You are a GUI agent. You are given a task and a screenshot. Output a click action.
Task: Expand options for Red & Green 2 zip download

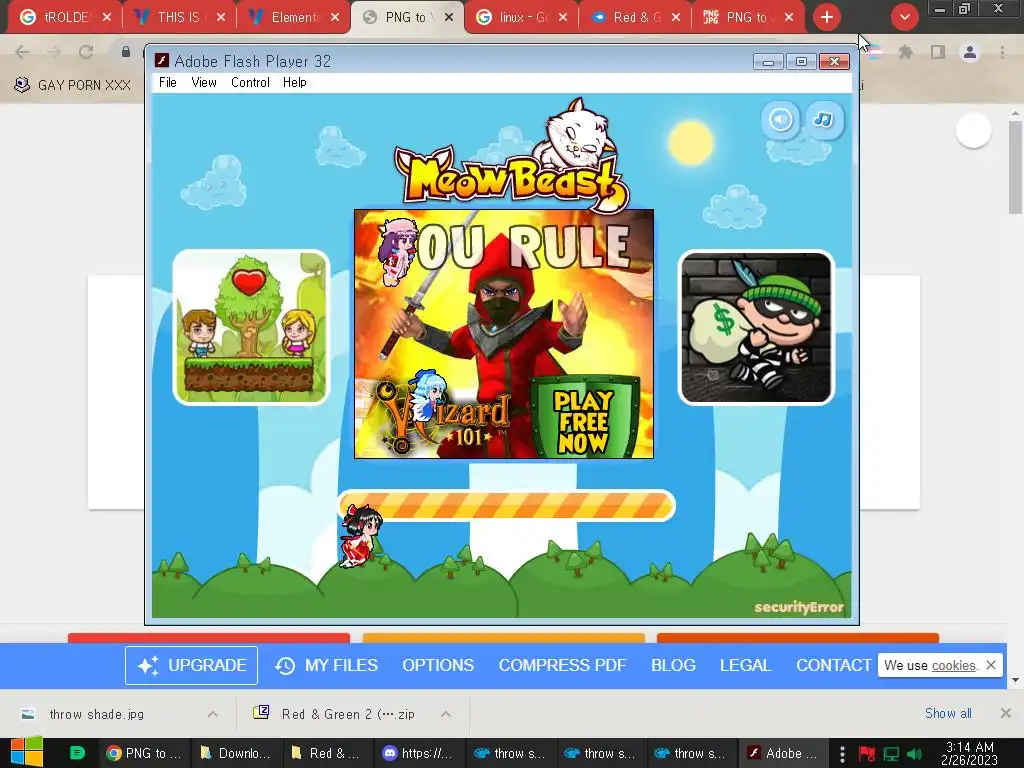(446, 714)
